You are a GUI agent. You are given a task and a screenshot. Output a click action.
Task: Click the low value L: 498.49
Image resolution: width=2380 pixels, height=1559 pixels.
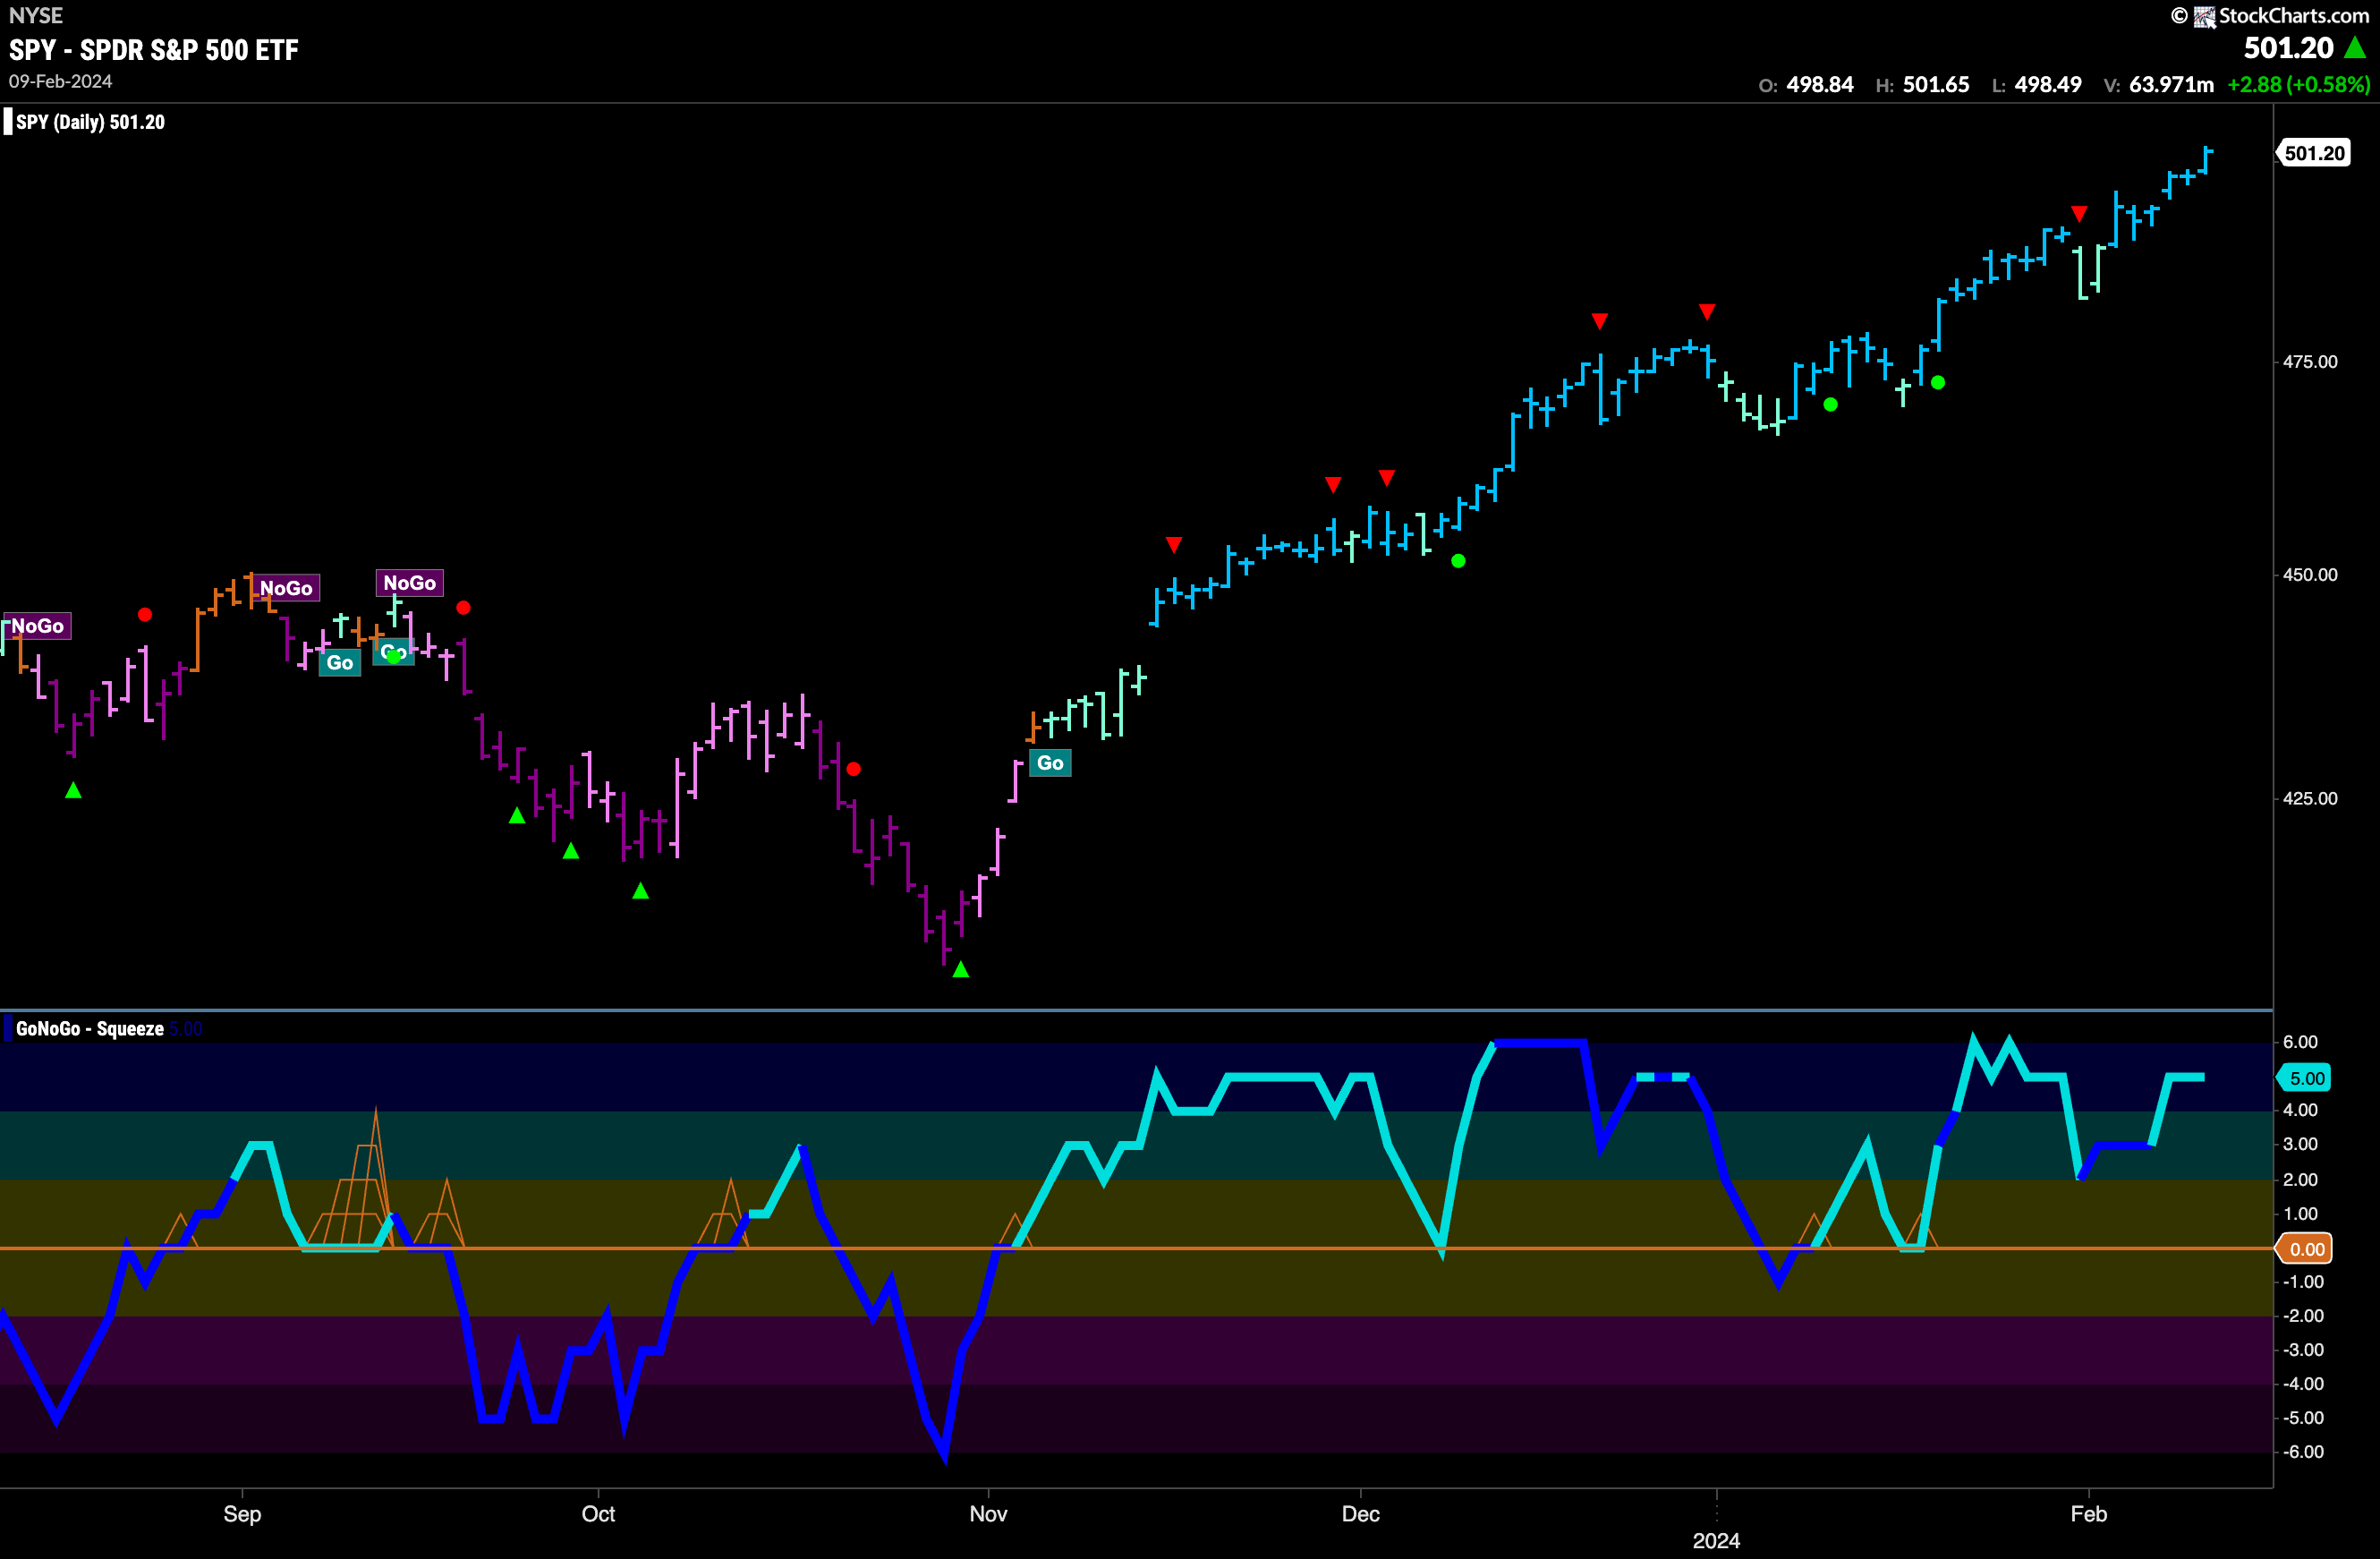click(x=2037, y=85)
